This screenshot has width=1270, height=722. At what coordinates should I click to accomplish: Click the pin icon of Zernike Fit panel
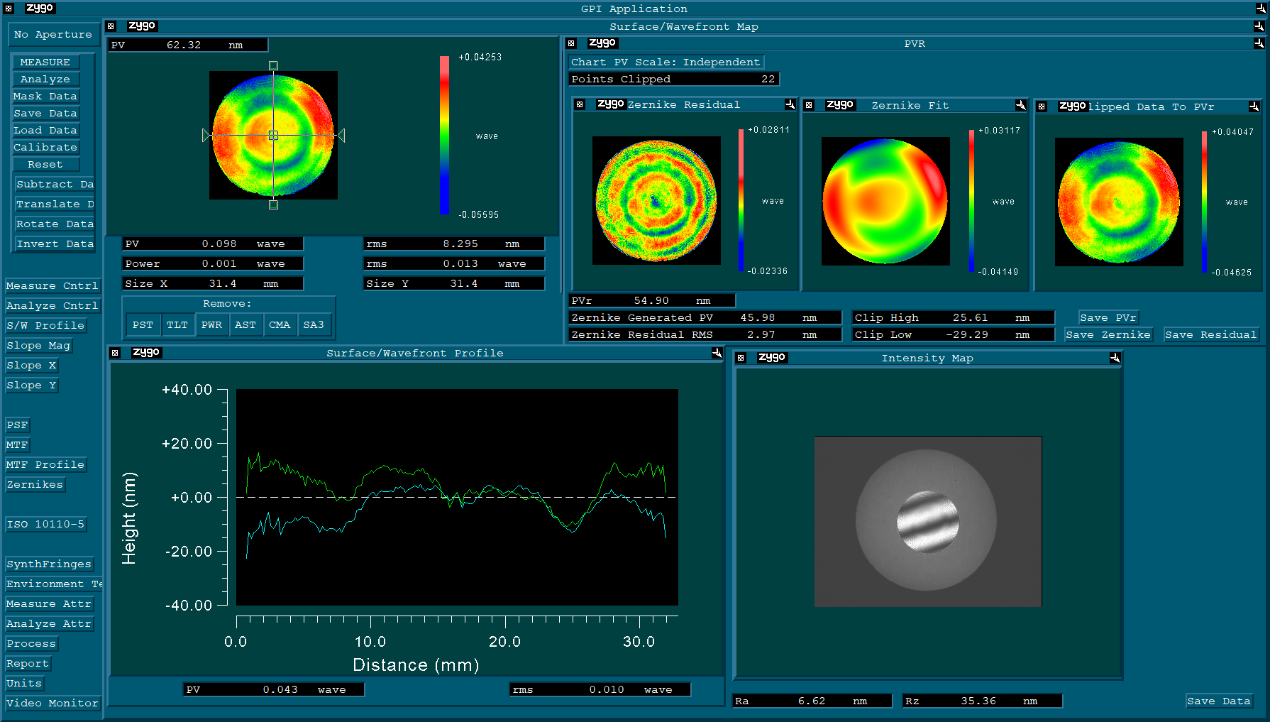(1021, 105)
